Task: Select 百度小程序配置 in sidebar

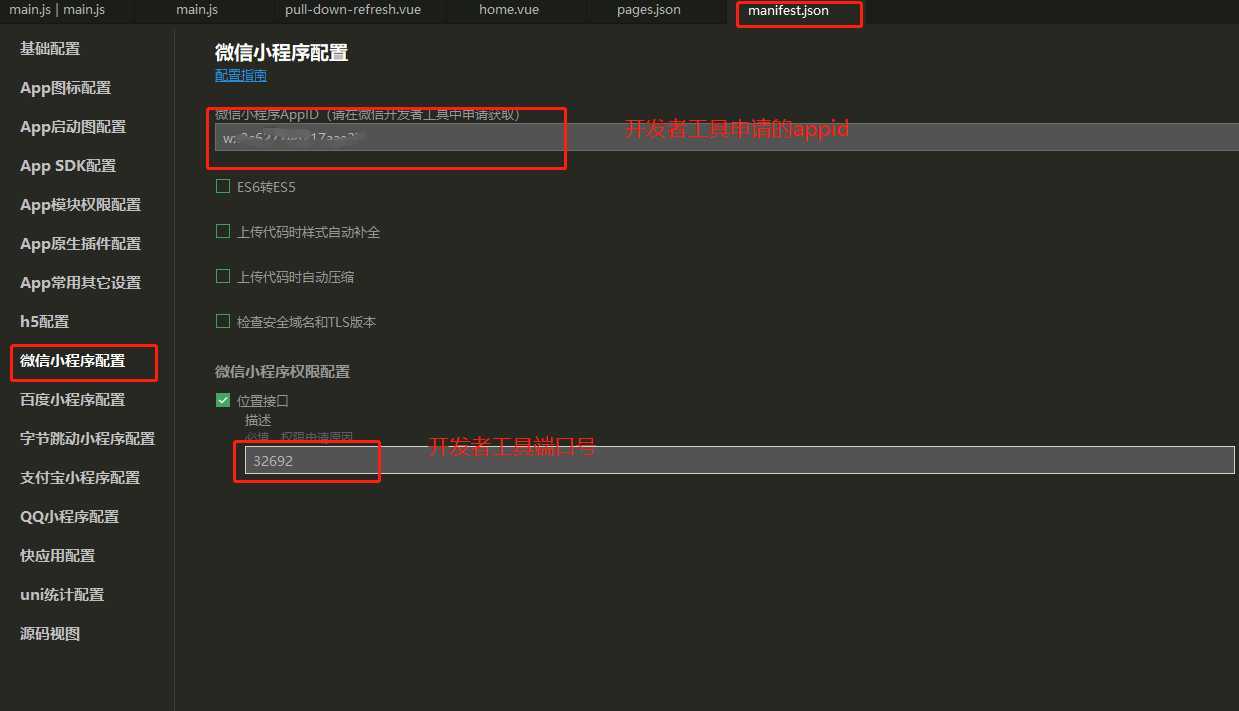Action: point(72,400)
